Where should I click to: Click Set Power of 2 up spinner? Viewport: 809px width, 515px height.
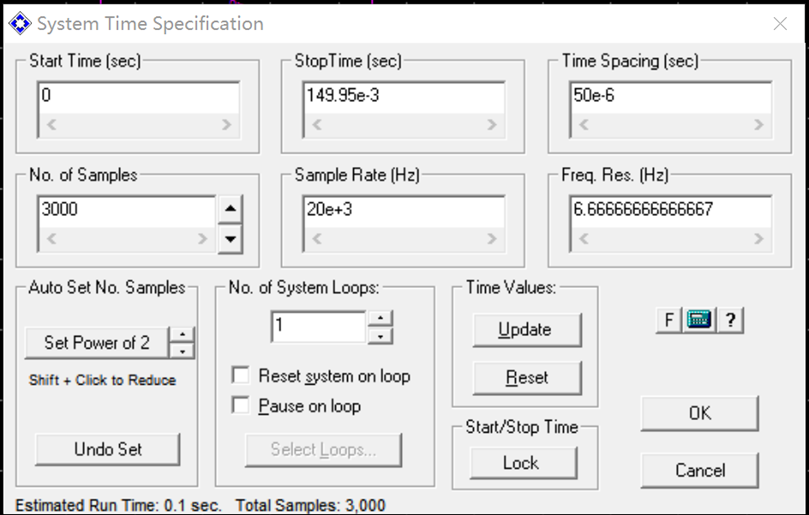point(182,335)
